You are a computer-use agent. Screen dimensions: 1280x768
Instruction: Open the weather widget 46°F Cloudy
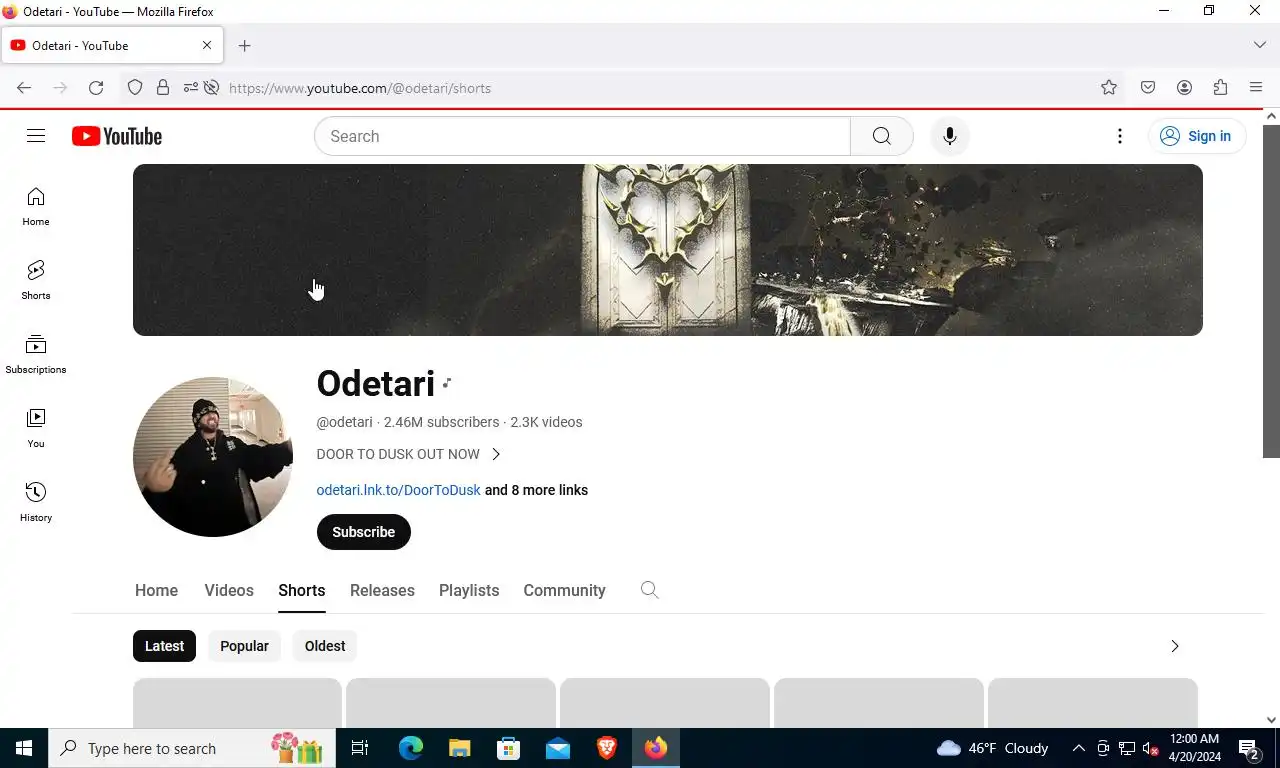click(992, 748)
